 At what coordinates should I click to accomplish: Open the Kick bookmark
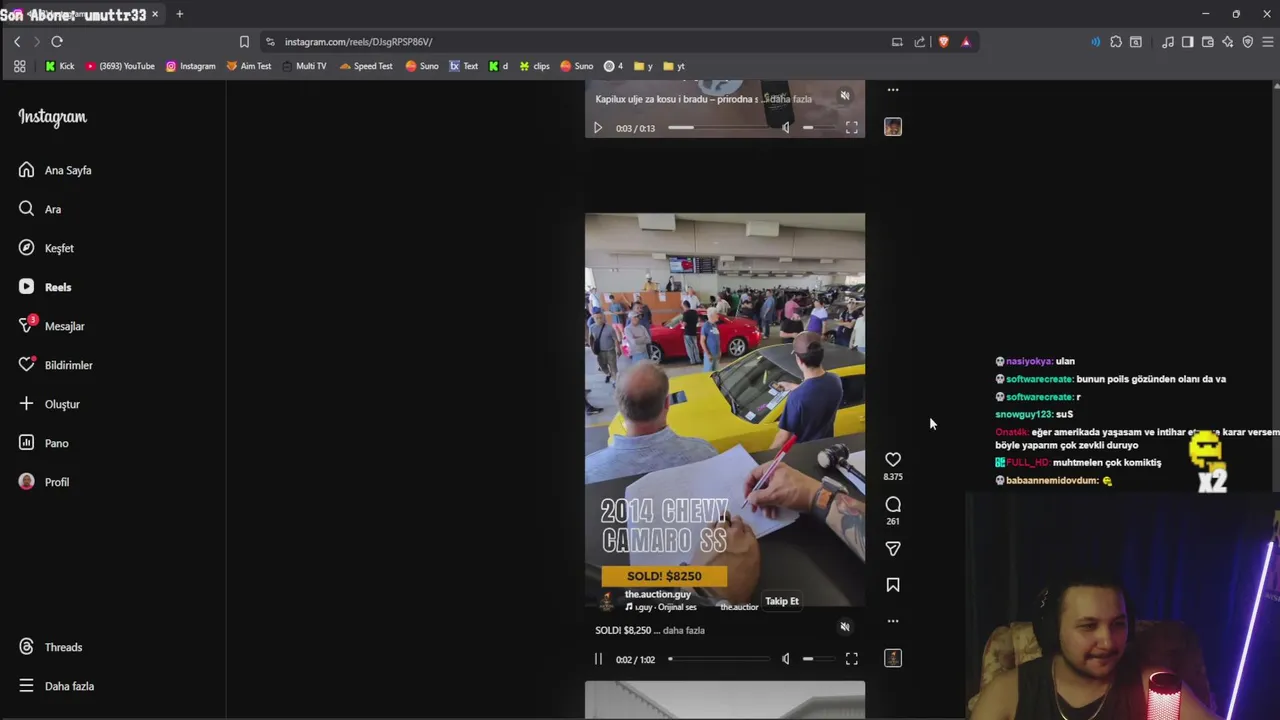coord(60,66)
